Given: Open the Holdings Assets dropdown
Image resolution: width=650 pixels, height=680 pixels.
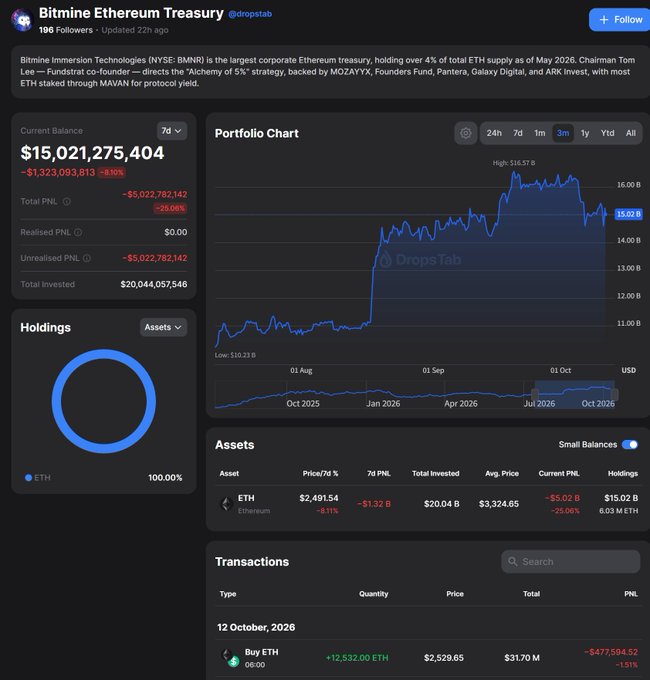Looking at the screenshot, I should pos(163,327).
